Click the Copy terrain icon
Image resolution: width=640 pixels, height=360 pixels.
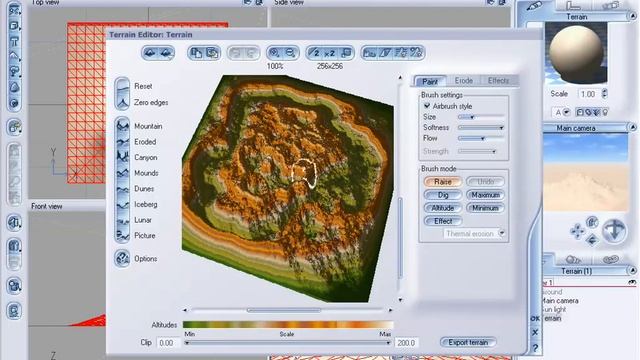pos(196,53)
